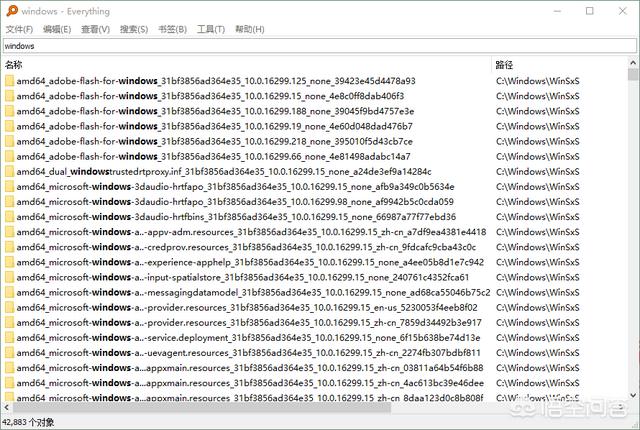Sort results by 路径 column header
Image resolution: width=640 pixels, height=430 pixels.
[x=558, y=64]
